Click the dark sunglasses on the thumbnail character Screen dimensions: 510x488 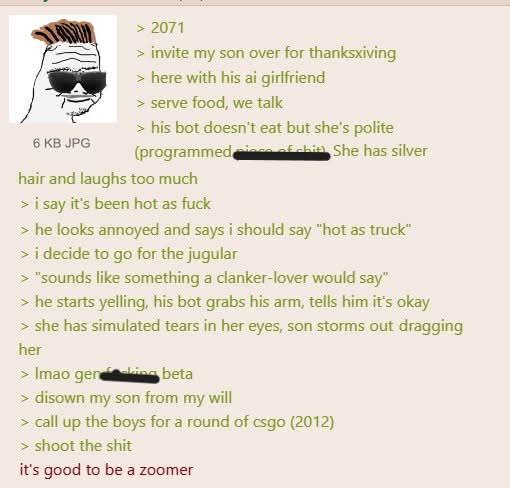pos(77,82)
